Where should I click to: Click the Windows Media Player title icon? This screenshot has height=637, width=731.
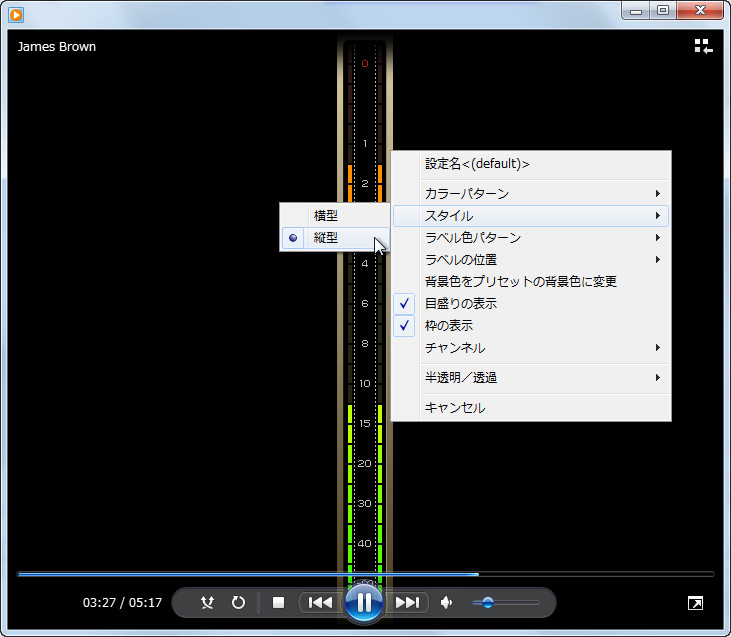pos(16,15)
